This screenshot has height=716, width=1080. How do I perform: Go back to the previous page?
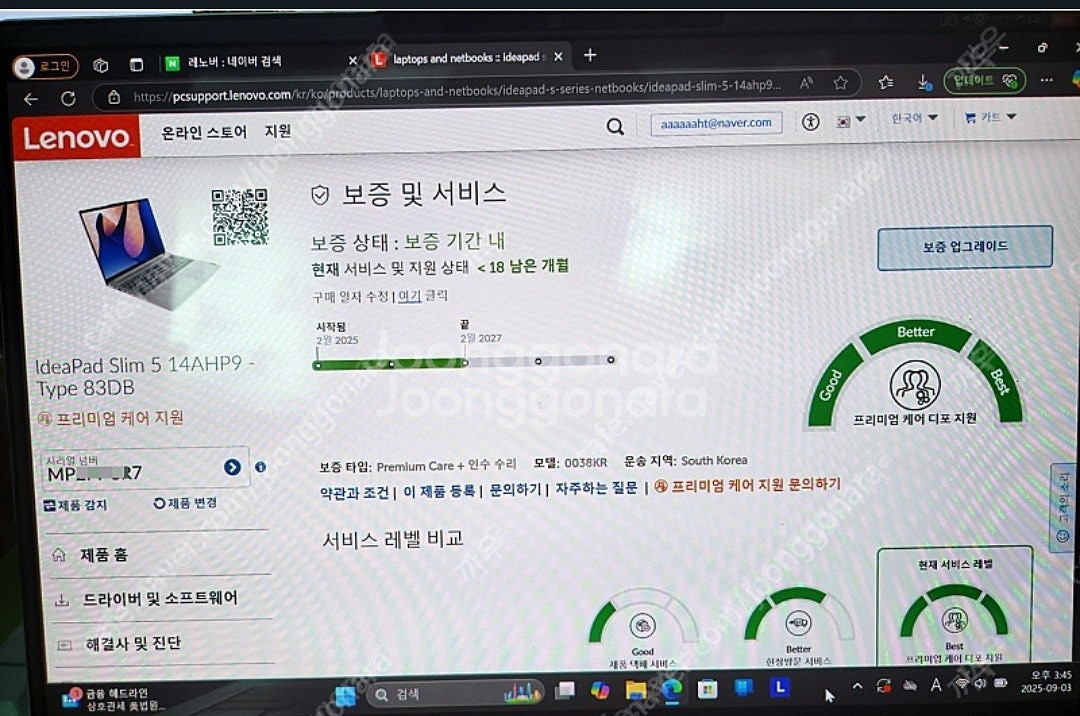pyautogui.click(x=31, y=99)
